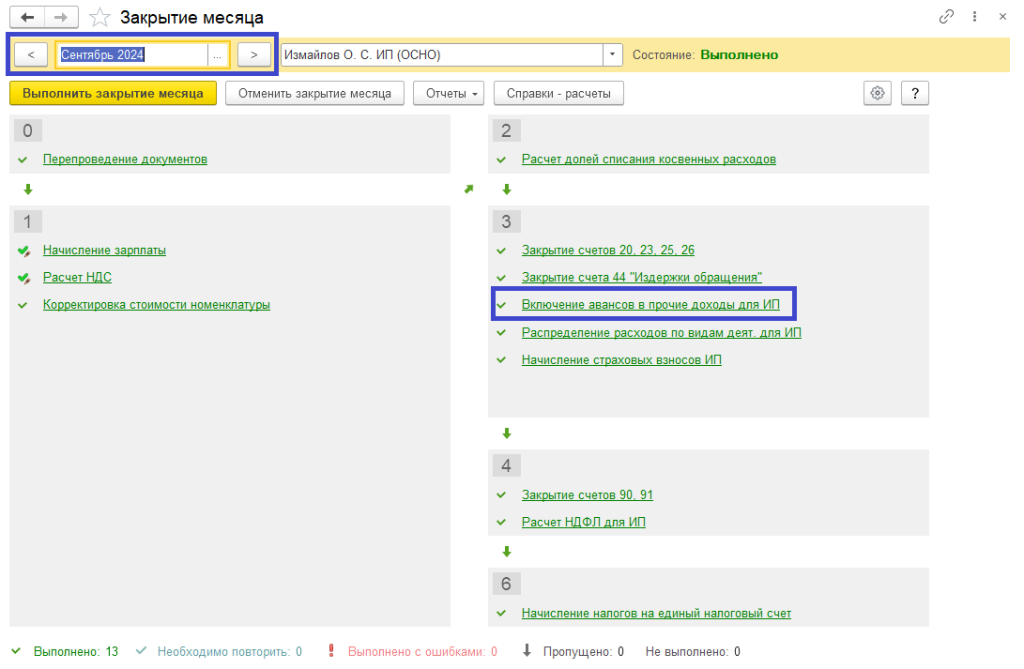Open period picker with ellipsis button
The image size is (1024, 669).
point(218,55)
